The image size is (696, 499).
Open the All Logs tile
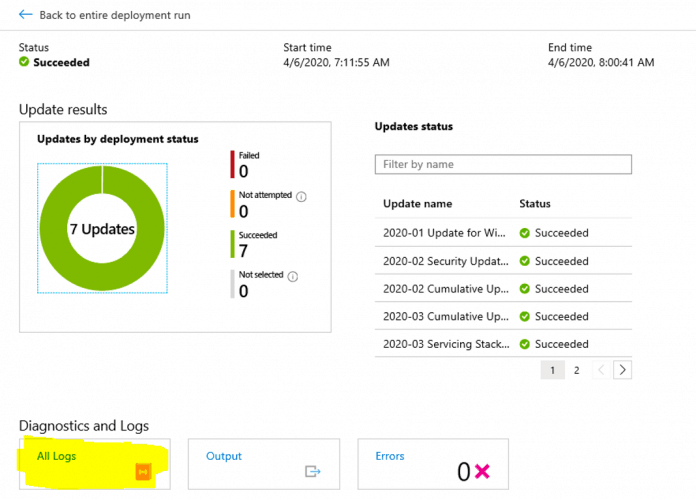(95, 464)
